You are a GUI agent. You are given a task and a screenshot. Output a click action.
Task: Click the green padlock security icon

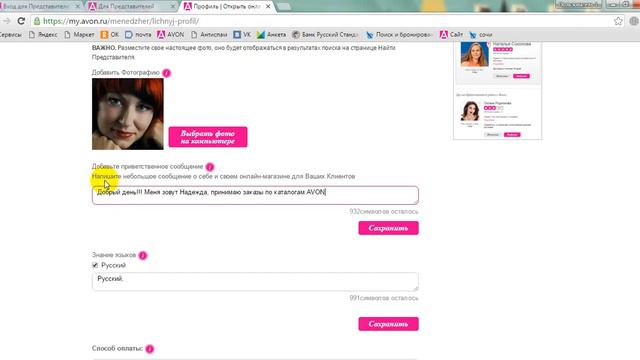pyautogui.click(x=37, y=21)
